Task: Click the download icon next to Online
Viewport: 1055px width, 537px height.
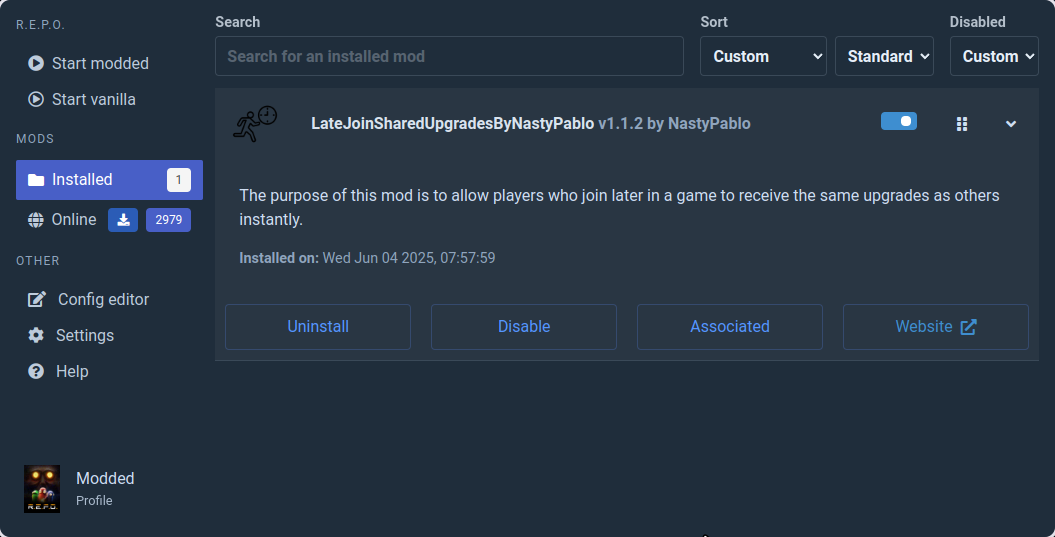Action: 123,220
